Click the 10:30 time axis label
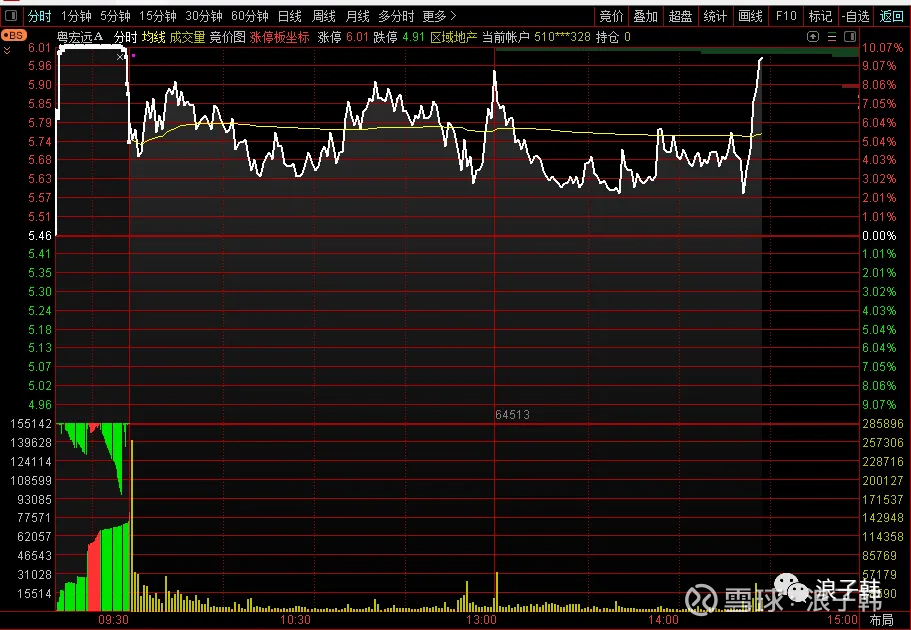 (295, 620)
